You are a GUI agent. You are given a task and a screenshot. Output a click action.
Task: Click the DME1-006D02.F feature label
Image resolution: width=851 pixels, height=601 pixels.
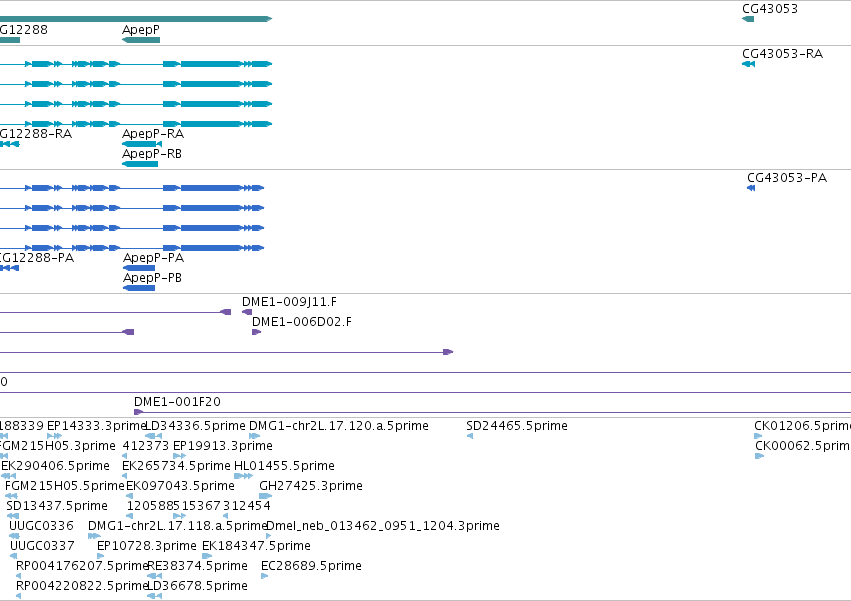[x=302, y=321]
